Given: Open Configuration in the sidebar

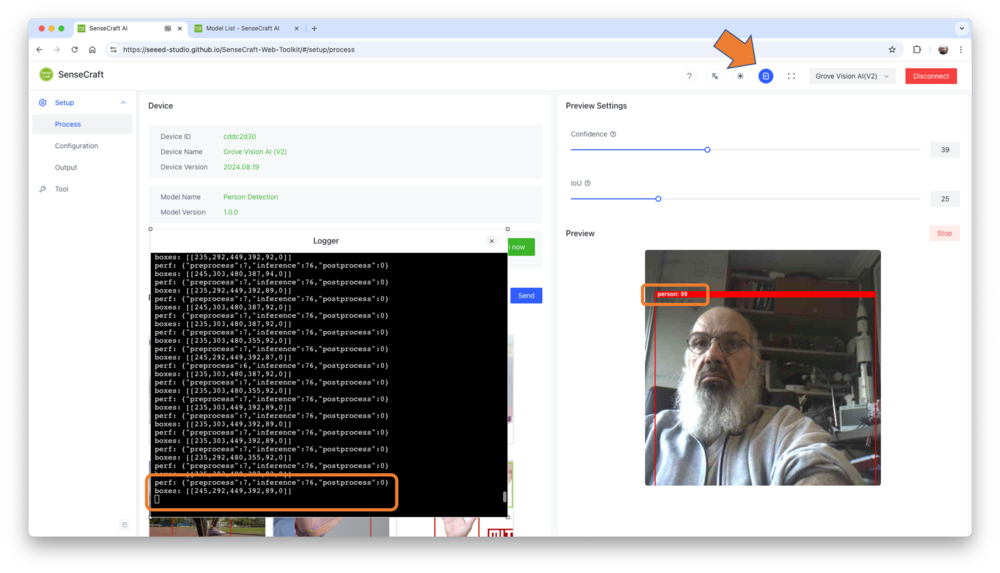Looking at the screenshot, I should 76,146.
